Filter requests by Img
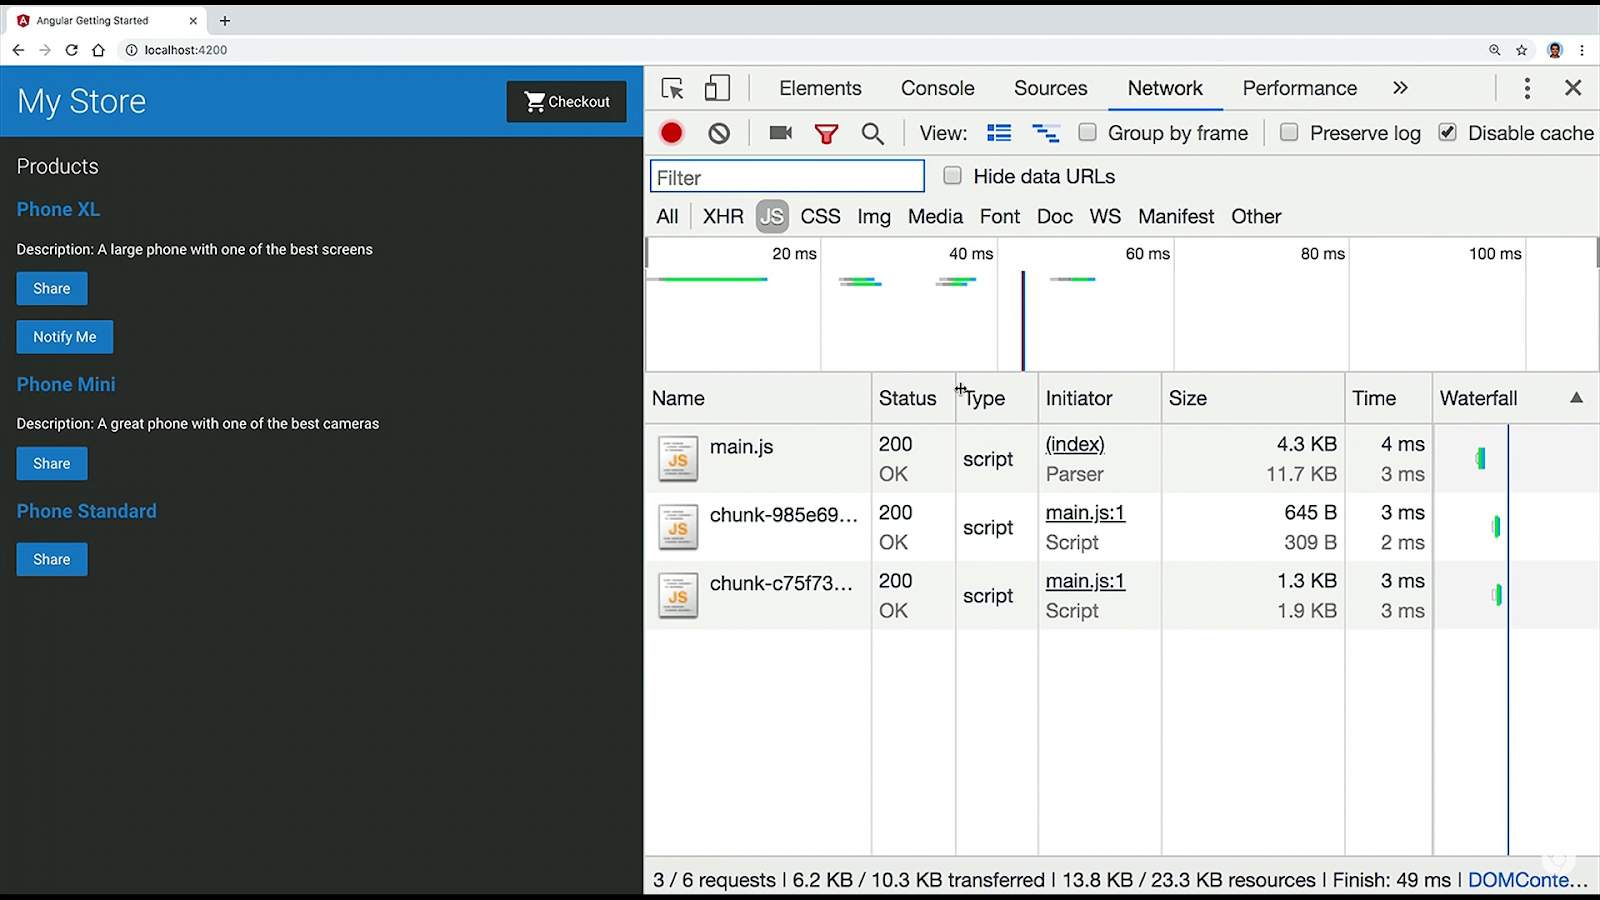1600x900 pixels. 874,216
